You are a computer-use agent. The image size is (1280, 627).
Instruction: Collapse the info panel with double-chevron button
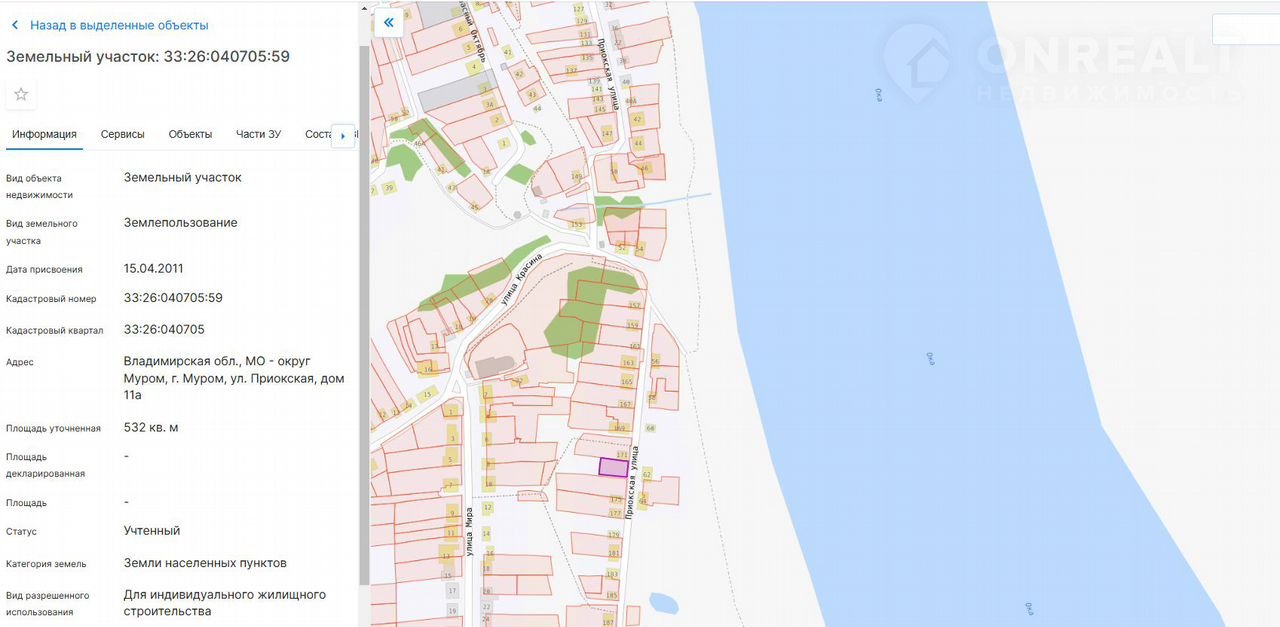(388, 22)
